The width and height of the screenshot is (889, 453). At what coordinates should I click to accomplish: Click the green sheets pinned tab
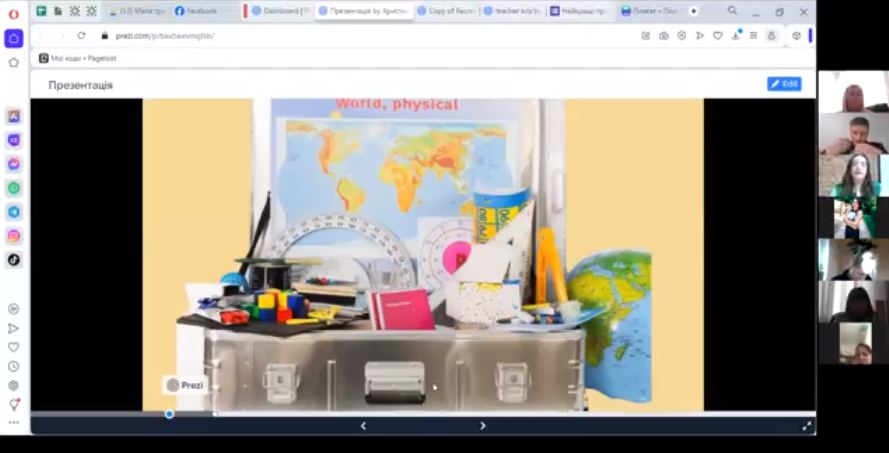click(41, 11)
